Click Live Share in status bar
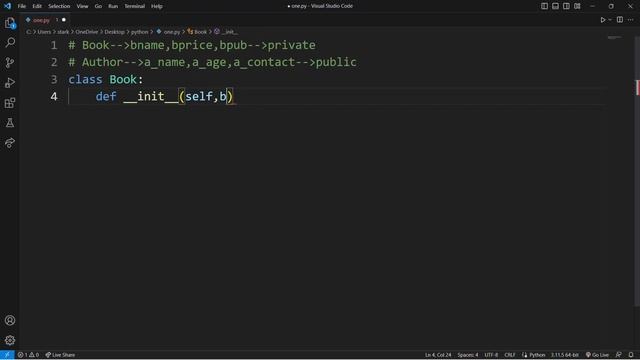 point(60,355)
